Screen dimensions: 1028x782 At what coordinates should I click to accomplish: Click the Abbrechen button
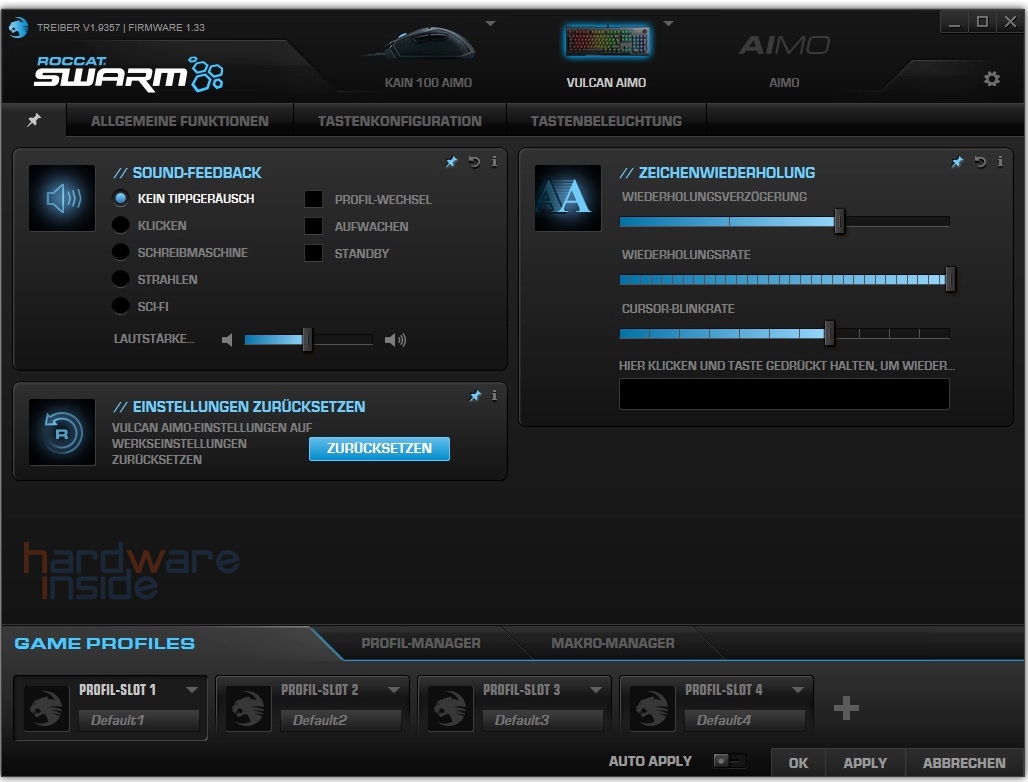click(x=964, y=762)
